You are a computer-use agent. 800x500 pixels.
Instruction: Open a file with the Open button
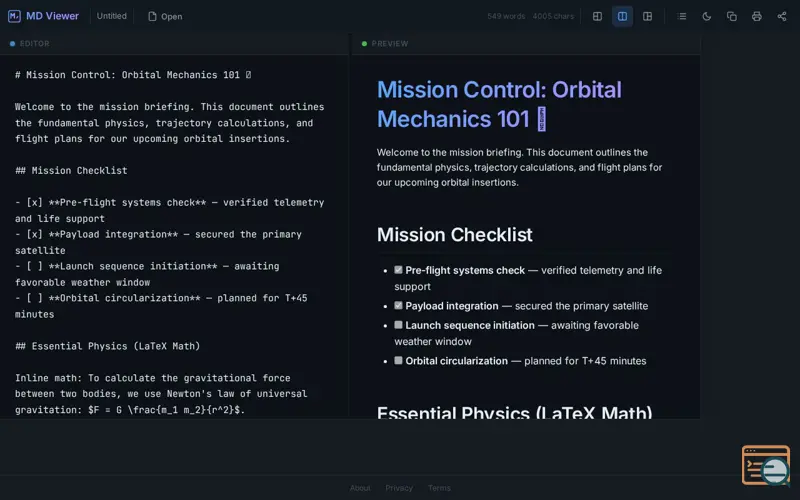tap(165, 16)
